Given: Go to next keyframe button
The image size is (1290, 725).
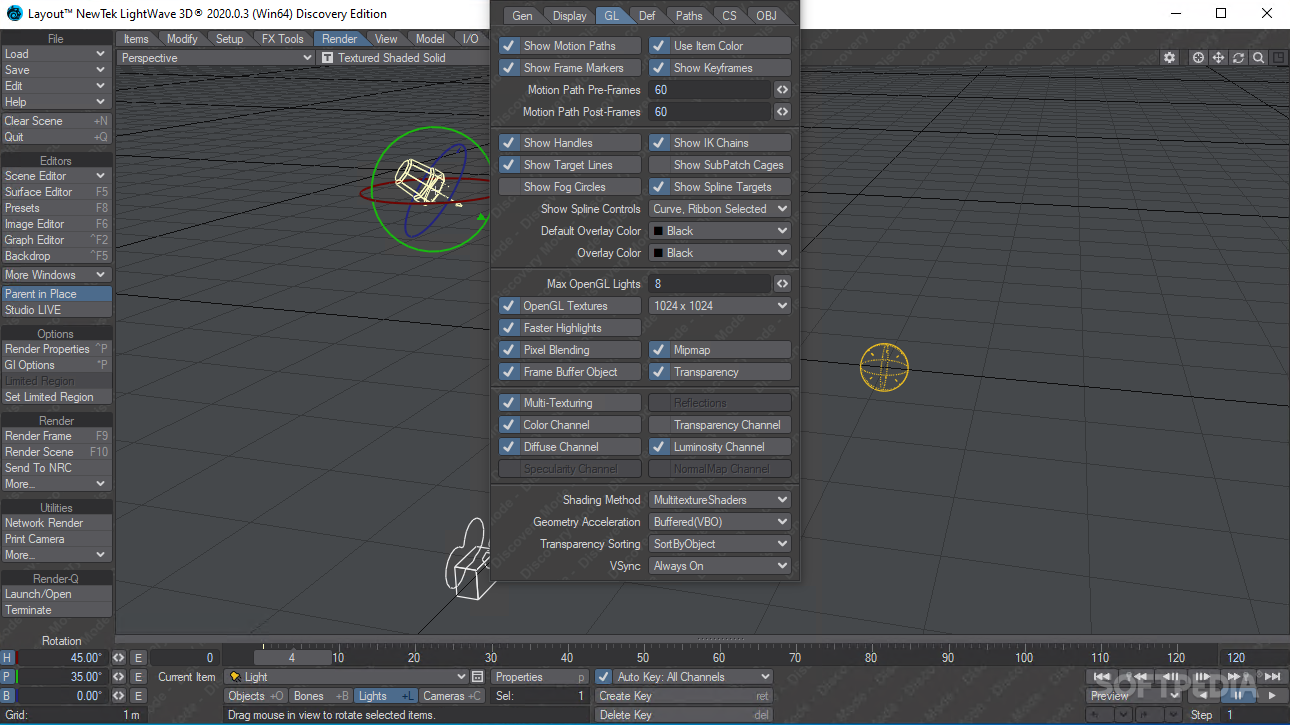Looking at the screenshot, I should point(1238,677).
